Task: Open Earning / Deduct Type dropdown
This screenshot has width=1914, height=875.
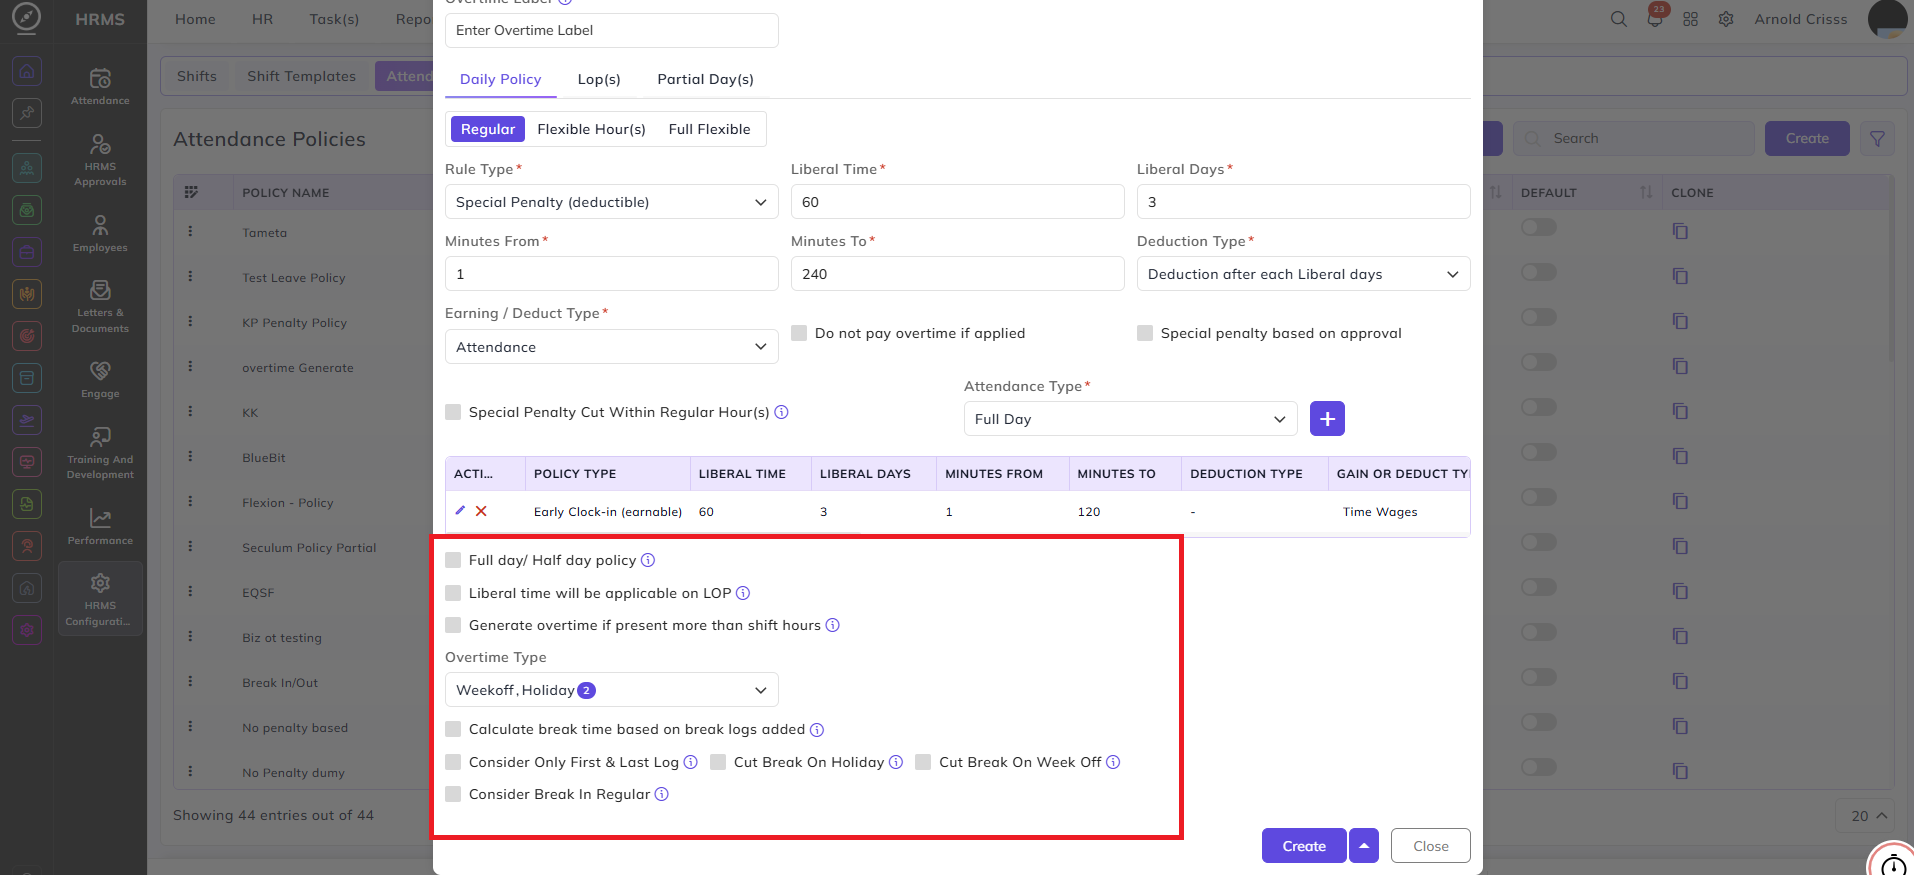Action: (x=612, y=347)
